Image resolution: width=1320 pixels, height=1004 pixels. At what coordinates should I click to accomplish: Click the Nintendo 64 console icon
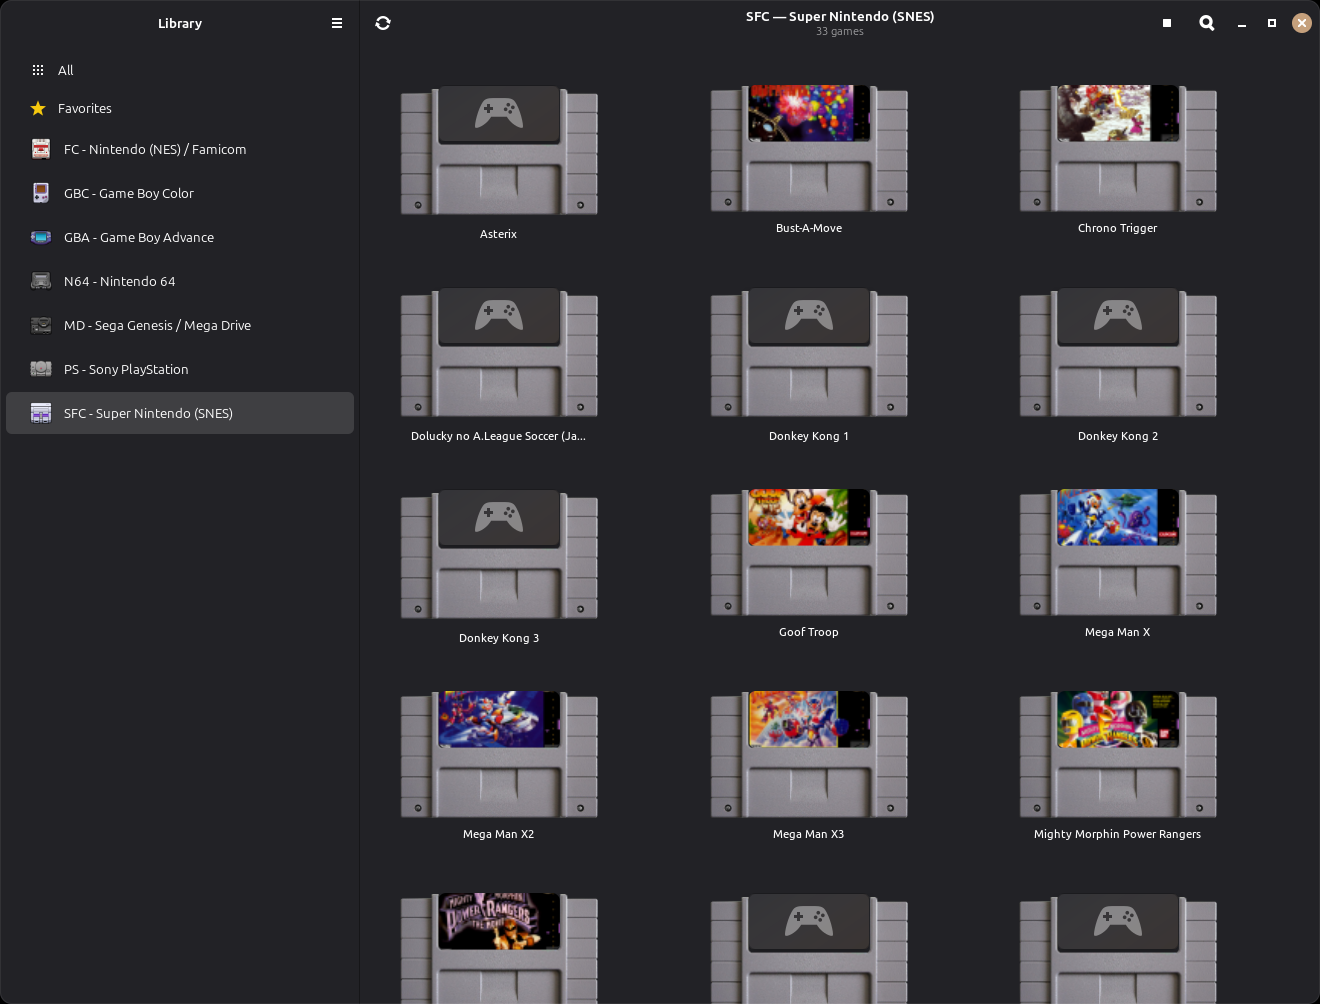(41, 281)
